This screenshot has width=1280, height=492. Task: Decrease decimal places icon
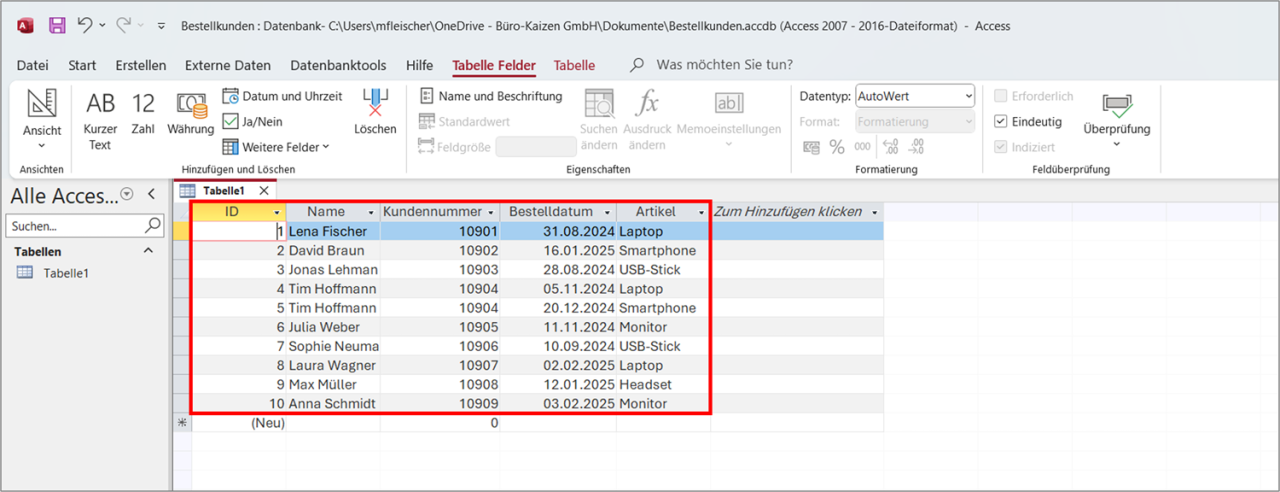[916, 147]
